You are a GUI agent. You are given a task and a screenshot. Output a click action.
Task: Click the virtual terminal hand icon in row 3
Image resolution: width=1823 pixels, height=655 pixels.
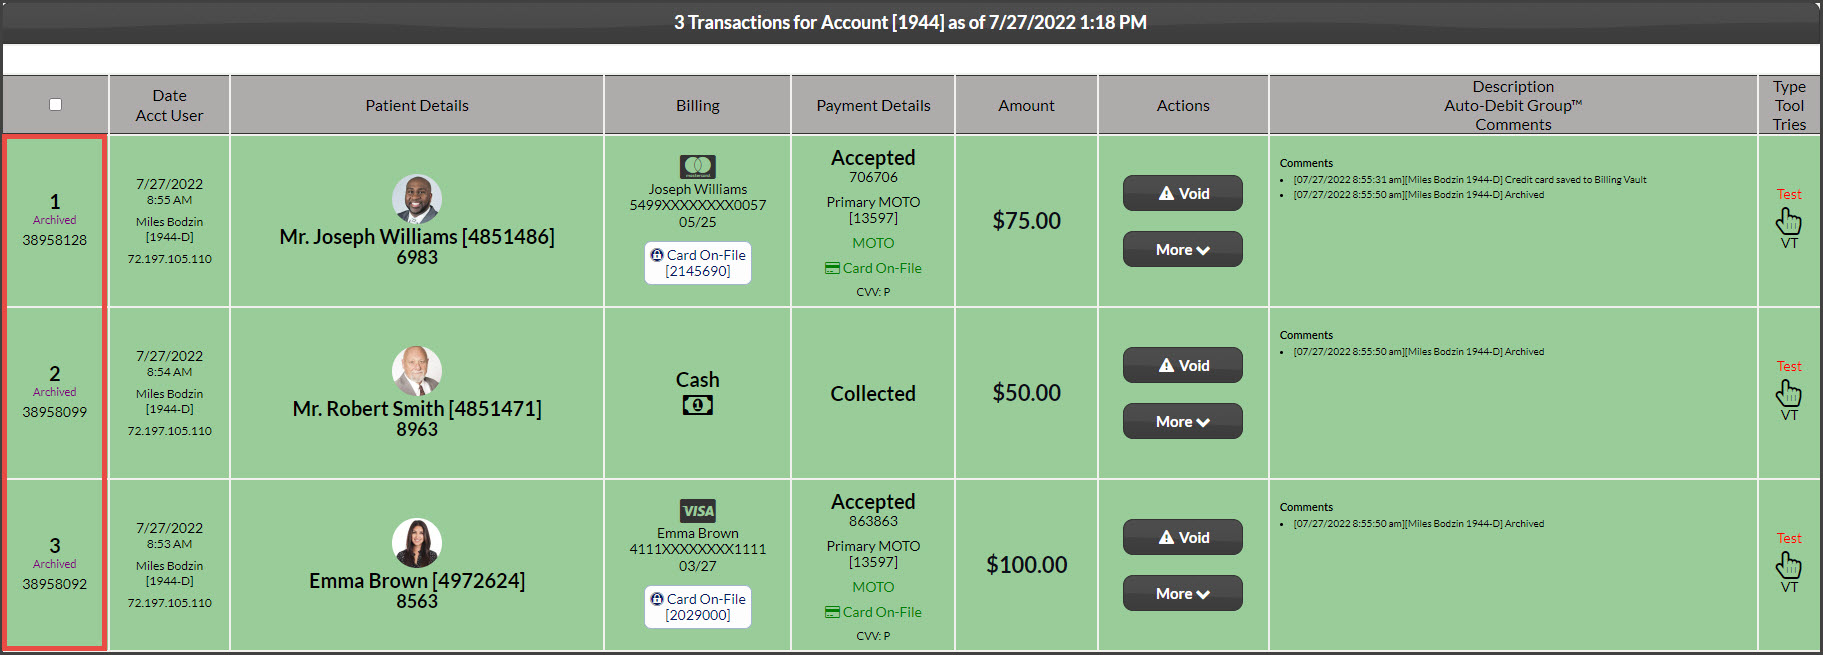[x=1788, y=565]
